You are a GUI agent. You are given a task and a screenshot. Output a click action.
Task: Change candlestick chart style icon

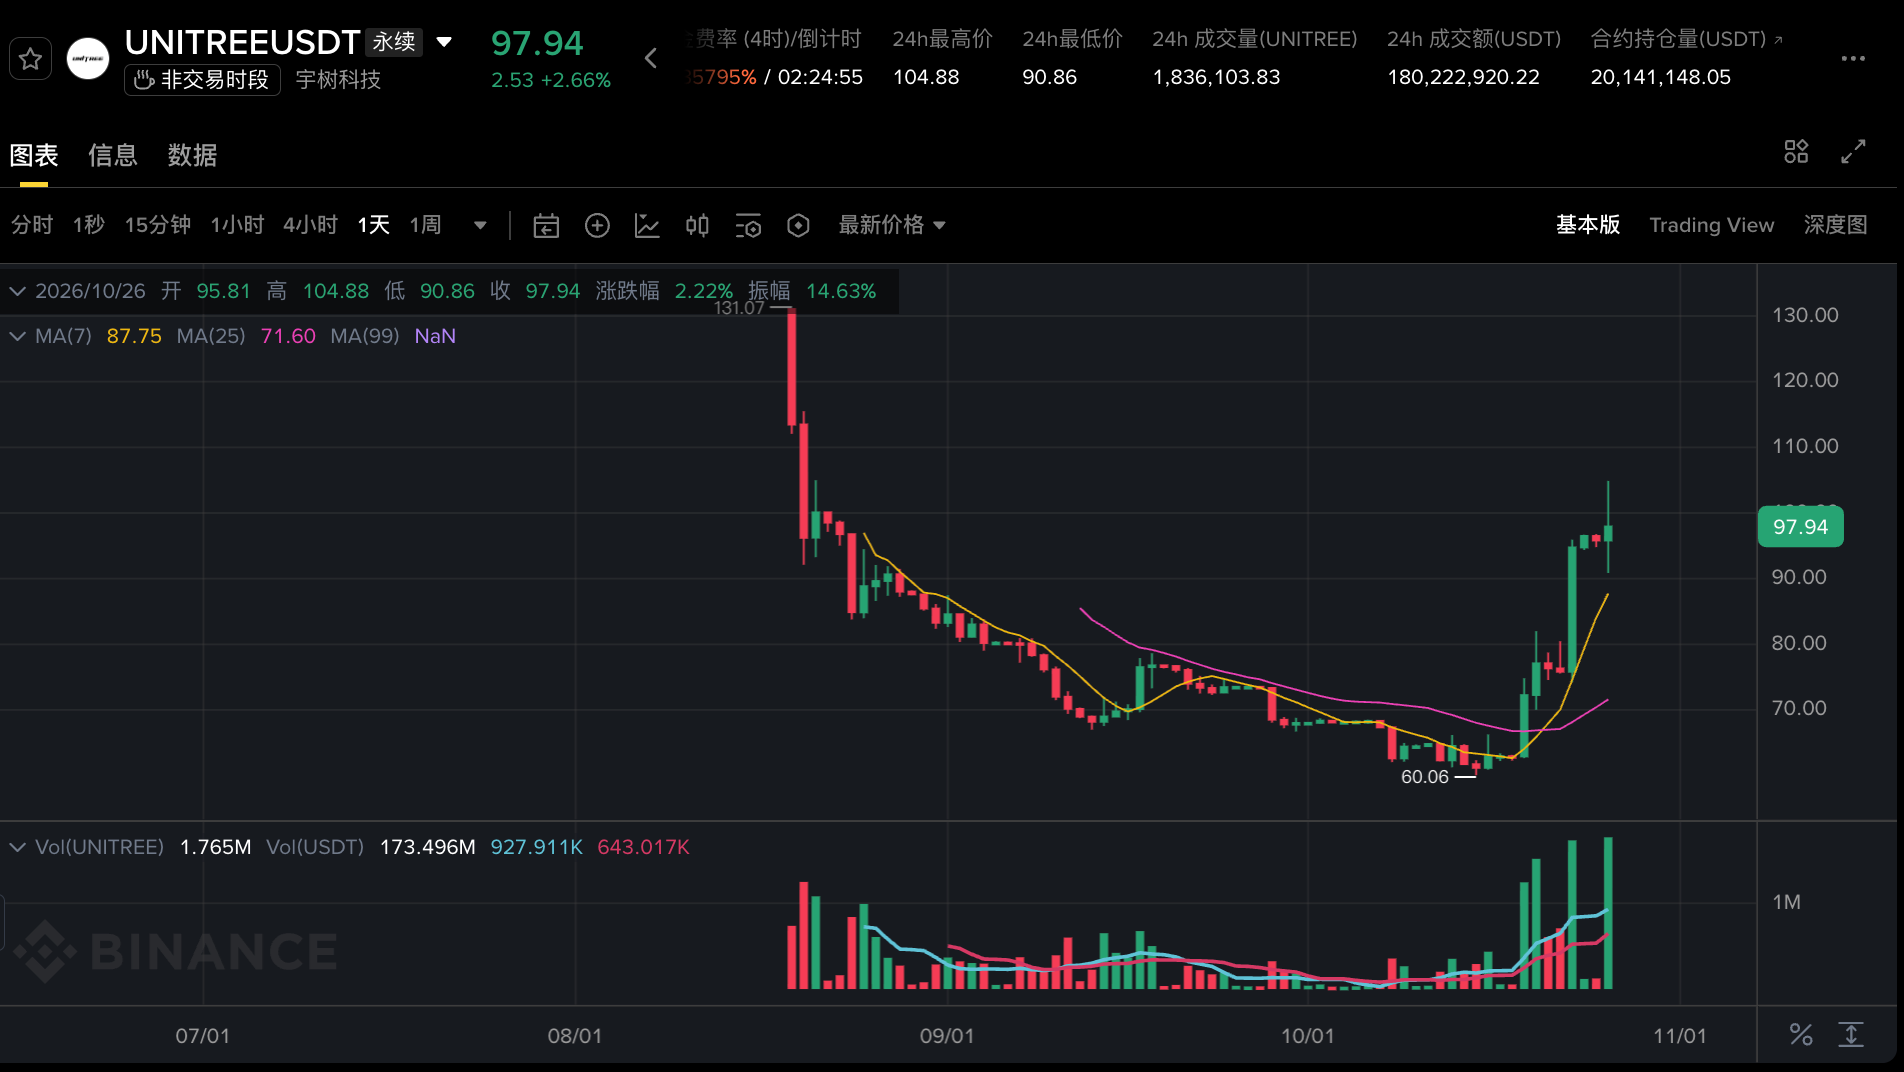[697, 226]
